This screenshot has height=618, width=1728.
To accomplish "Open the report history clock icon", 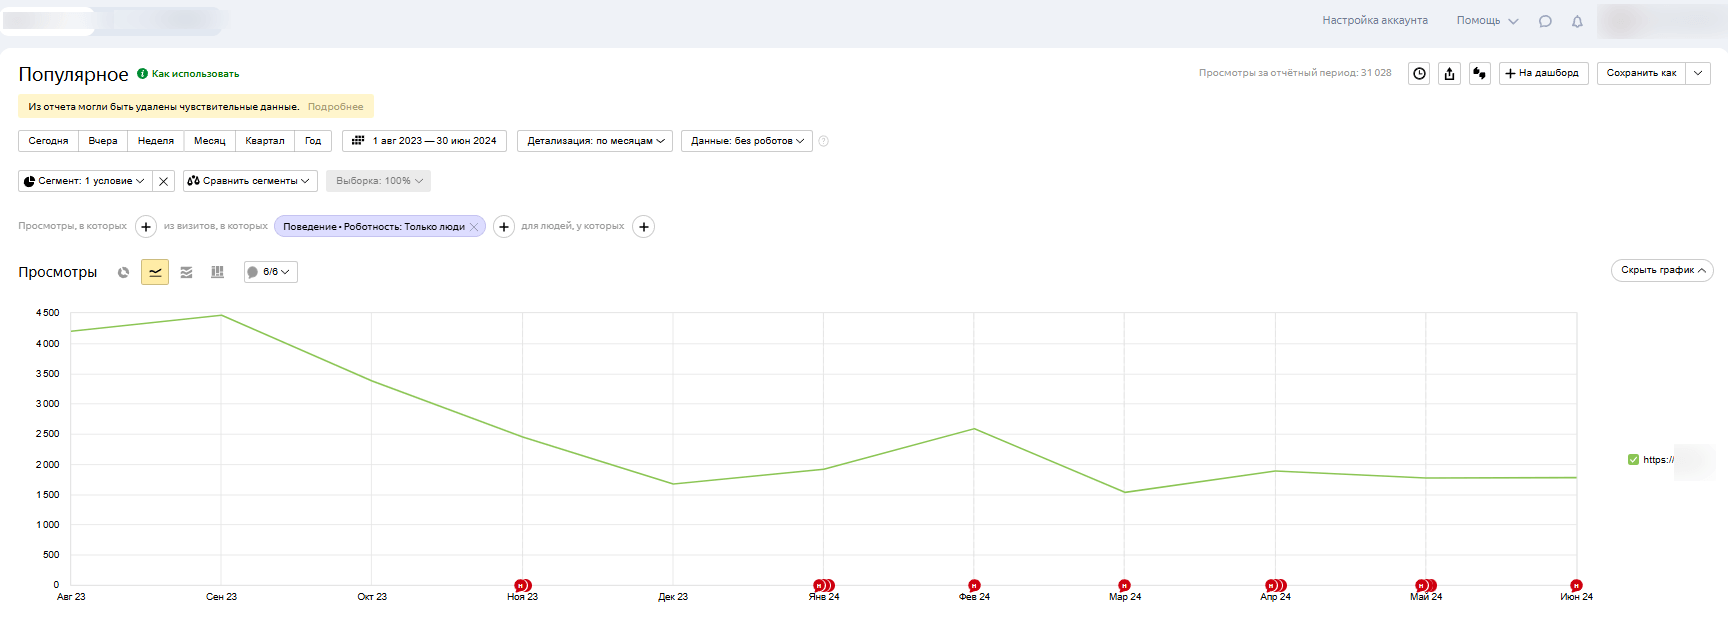I will [x=1419, y=73].
